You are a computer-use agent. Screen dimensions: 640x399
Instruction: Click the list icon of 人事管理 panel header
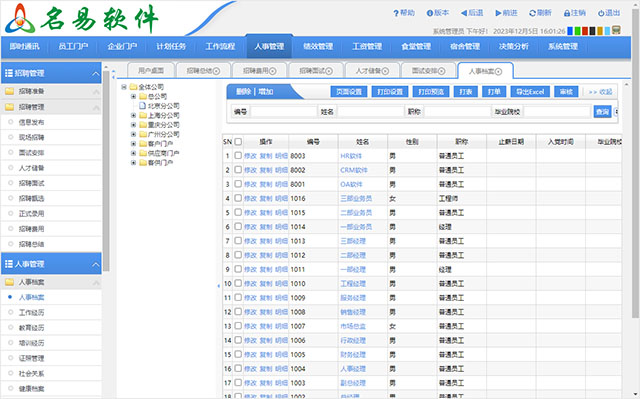(9, 264)
